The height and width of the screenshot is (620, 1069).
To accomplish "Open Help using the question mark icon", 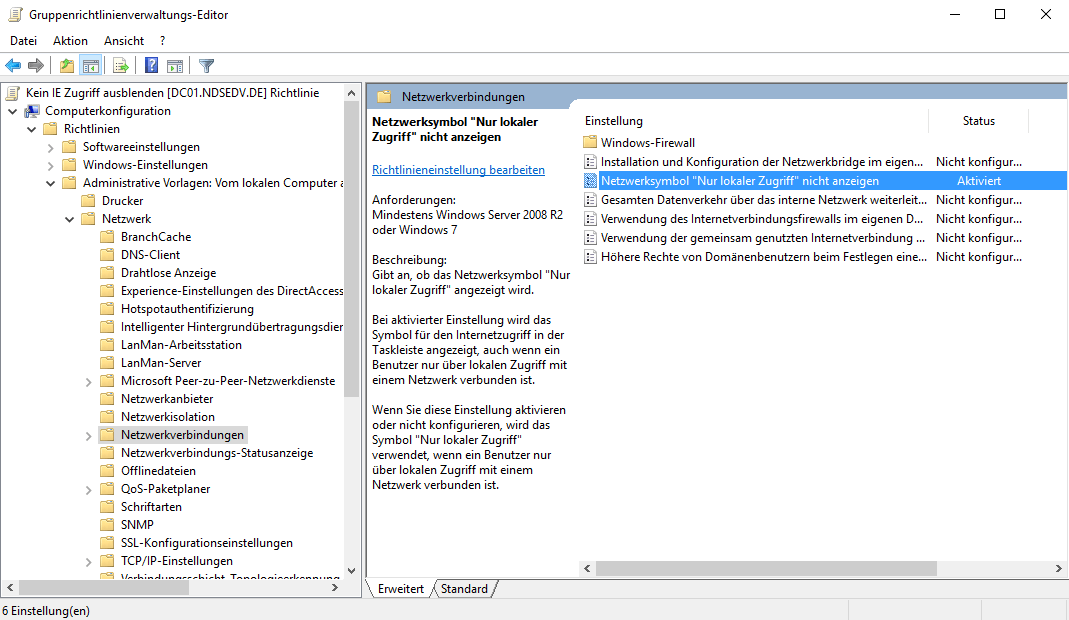I will [x=151, y=66].
